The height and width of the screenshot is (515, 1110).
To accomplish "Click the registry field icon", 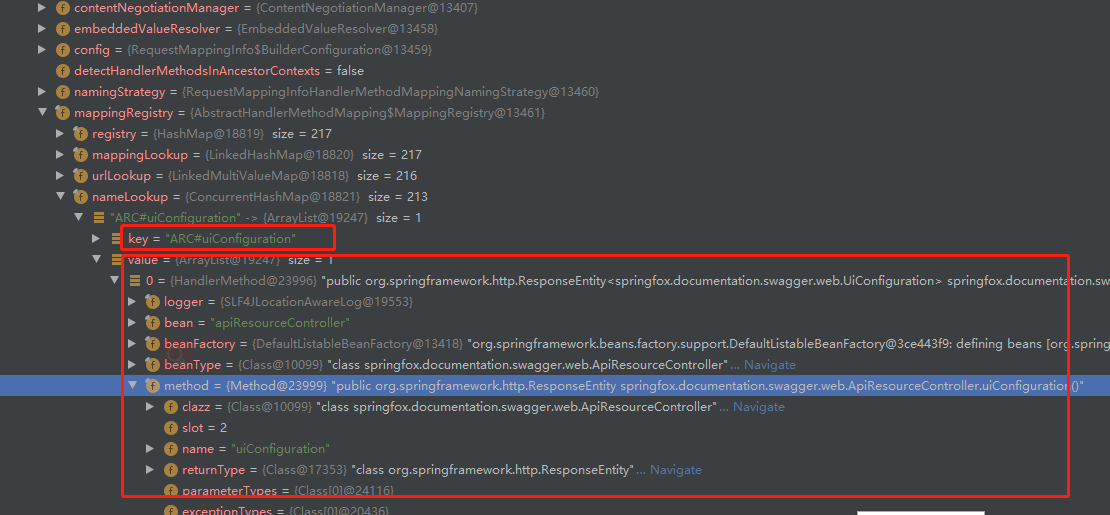I will (x=80, y=133).
